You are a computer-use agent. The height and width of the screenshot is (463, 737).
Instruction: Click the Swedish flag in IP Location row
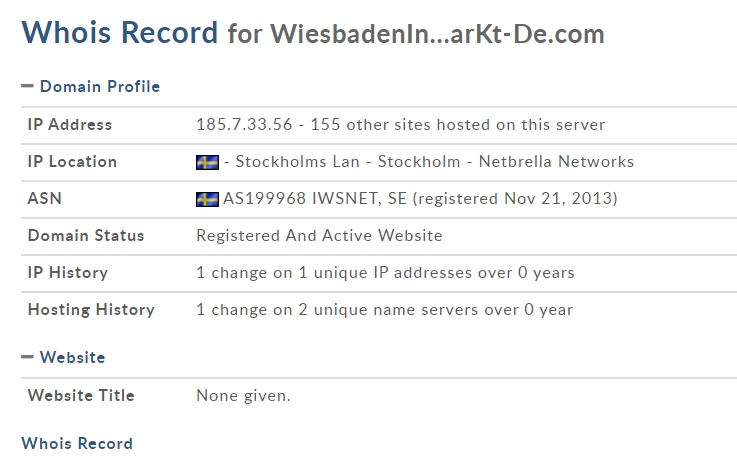click(207, 162)
